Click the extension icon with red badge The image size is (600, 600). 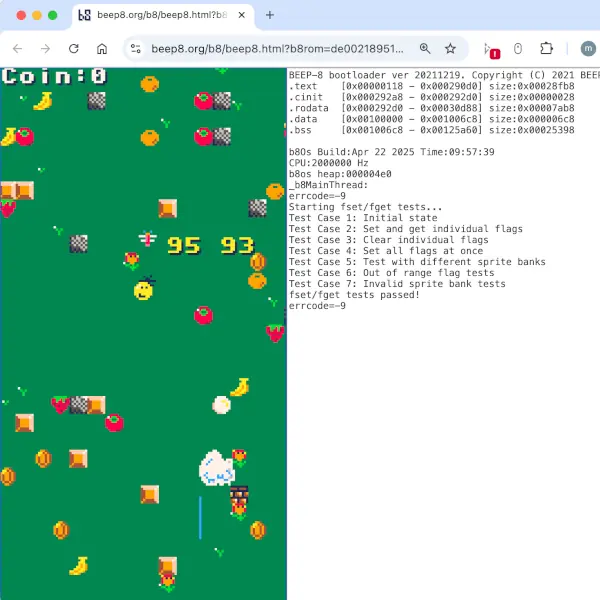coord(490,49)
